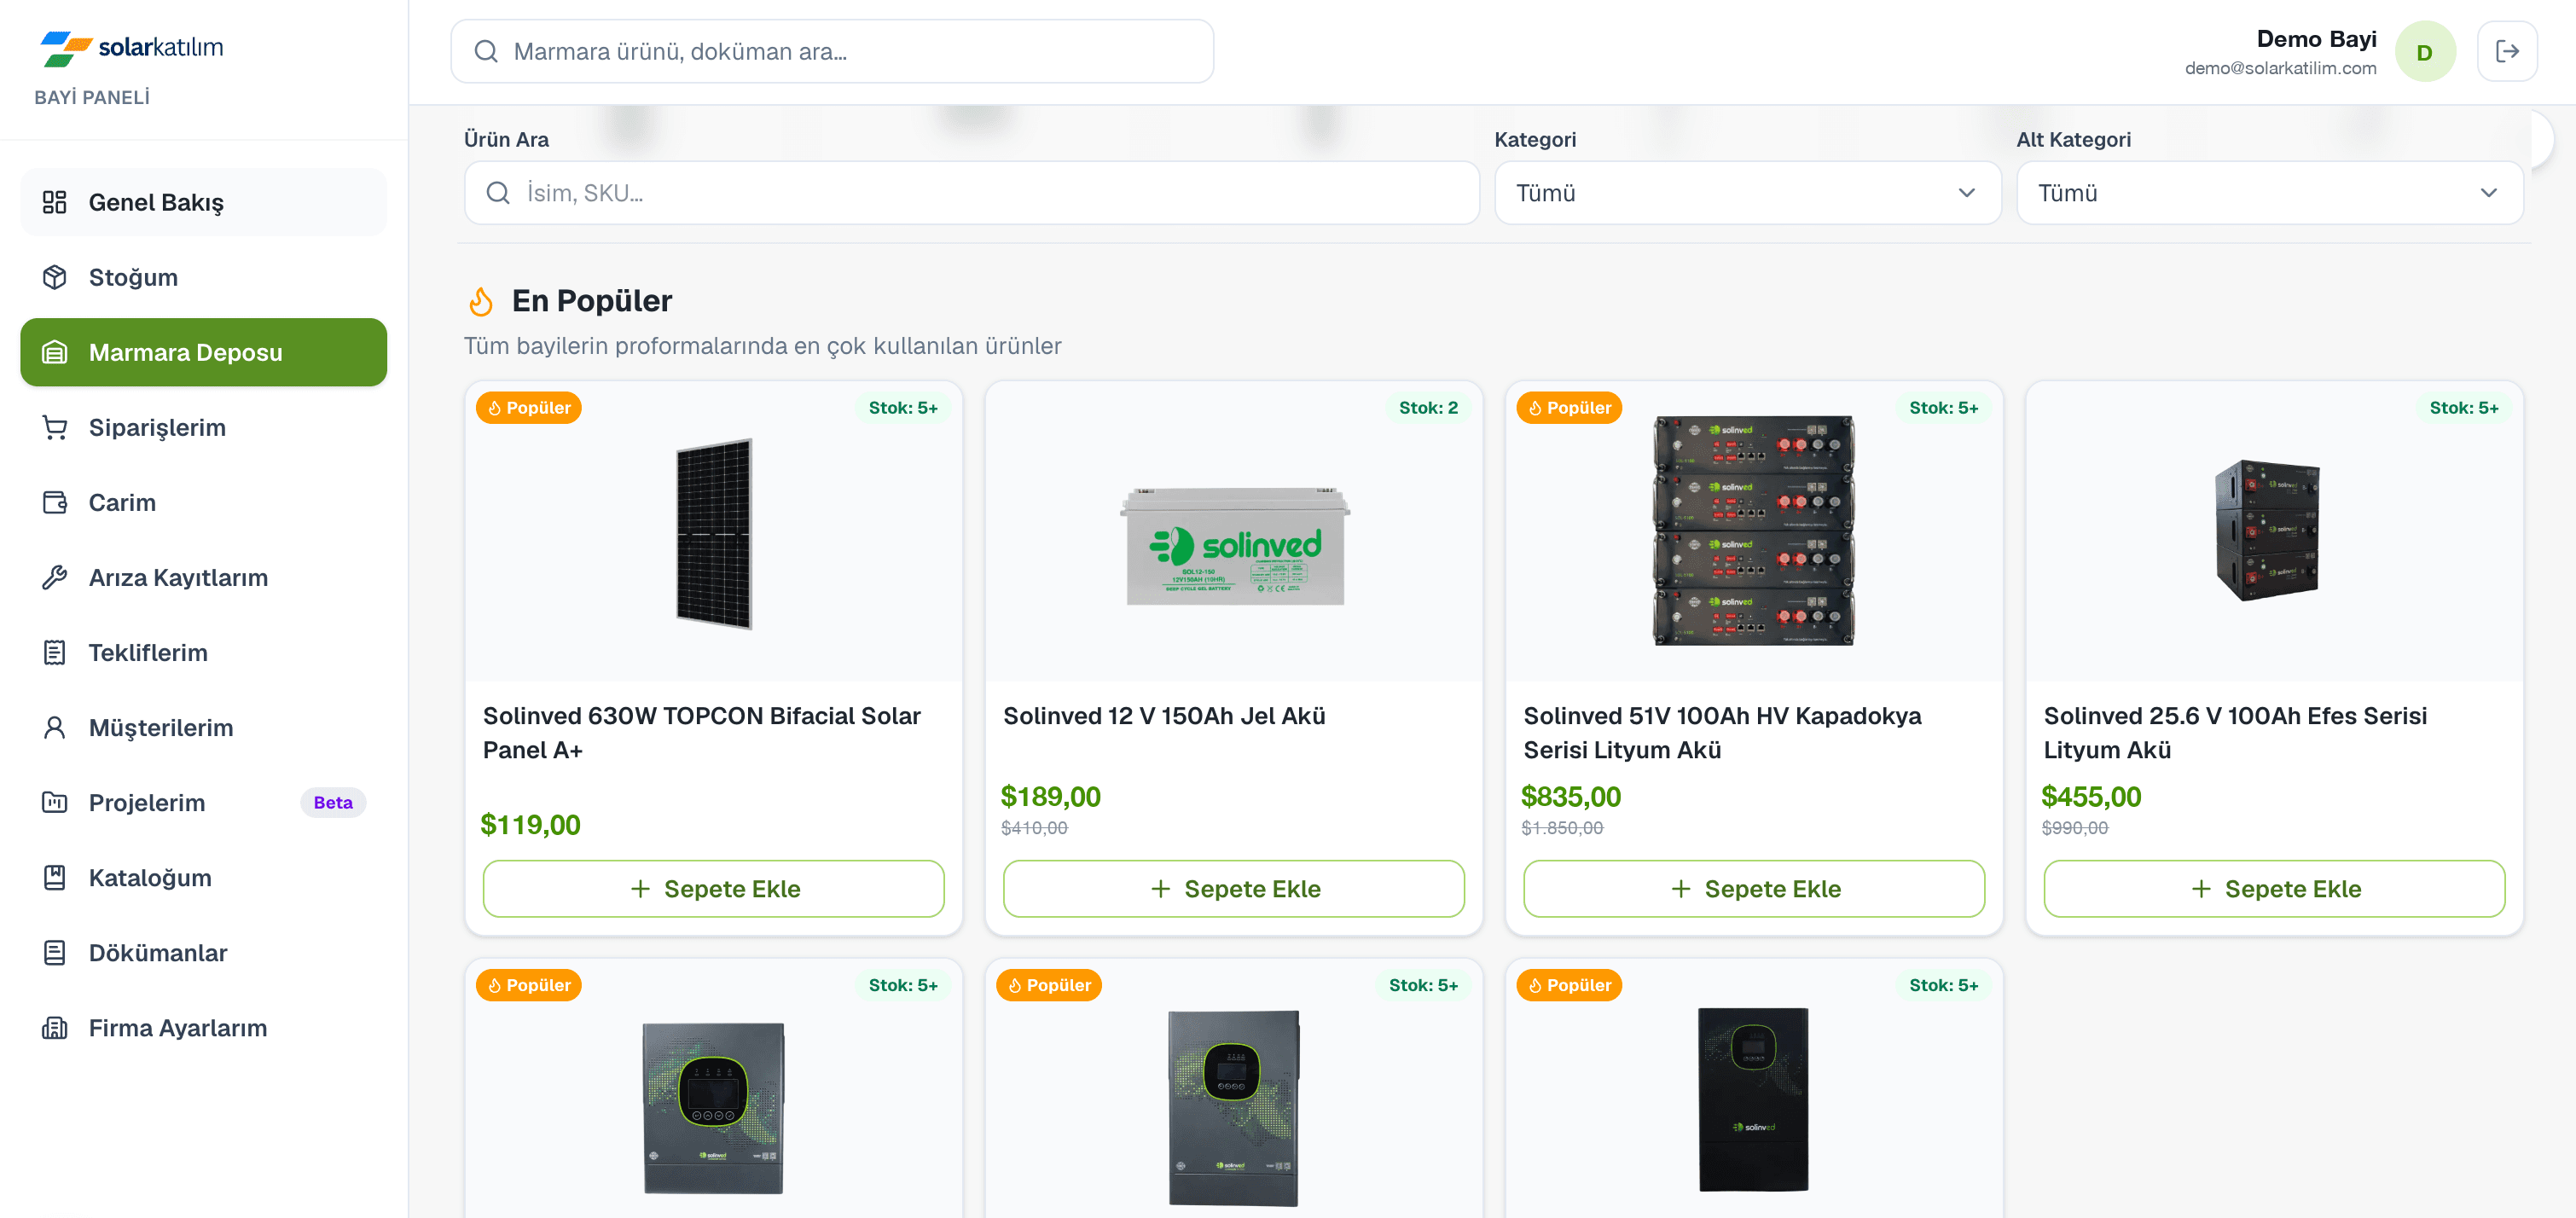The image size is (2576, 1218).
Task: Click the Kataloğum book icon
Action: coord(54,877)
